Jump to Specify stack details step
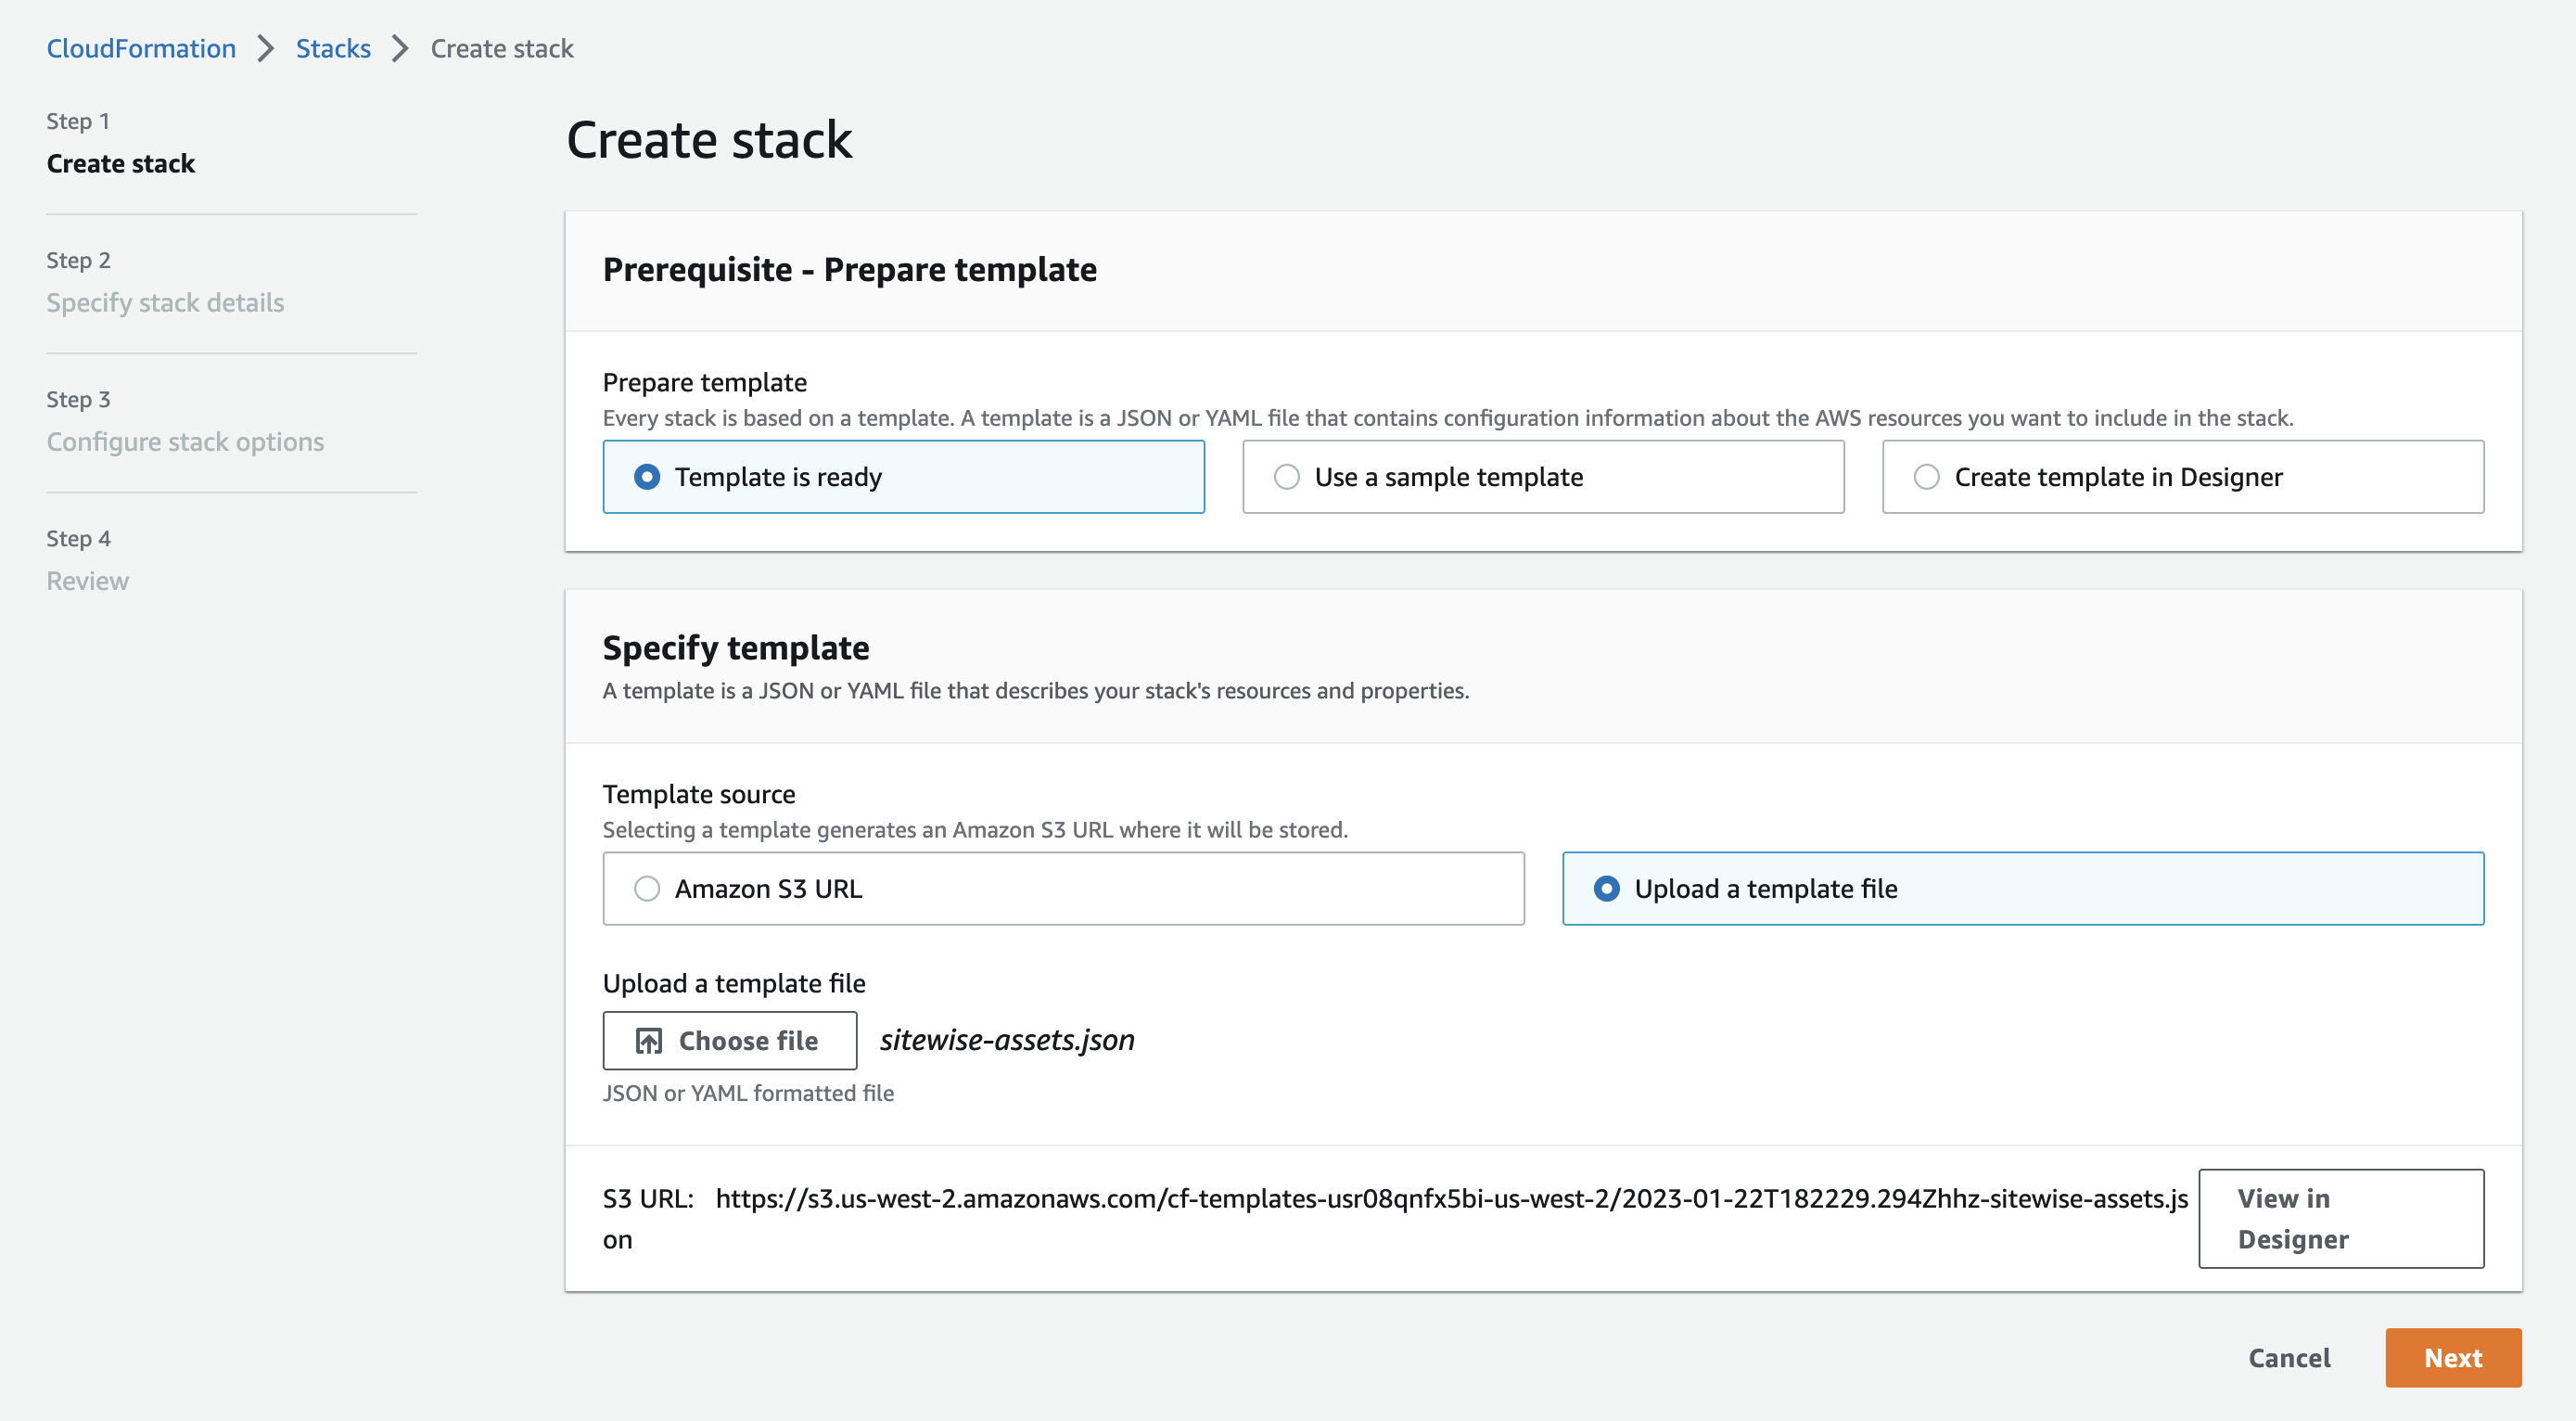2576x1421 pixels. [x=165, y=302]
